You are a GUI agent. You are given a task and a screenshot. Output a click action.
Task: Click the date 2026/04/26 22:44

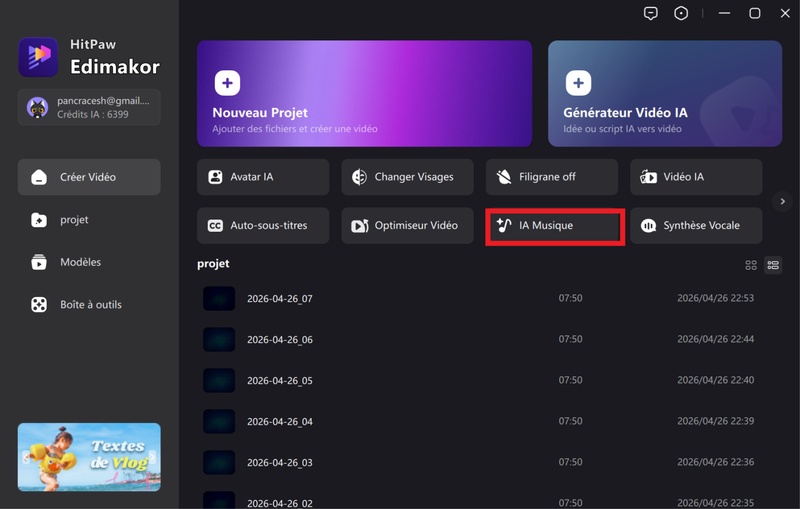click(715, 339)
